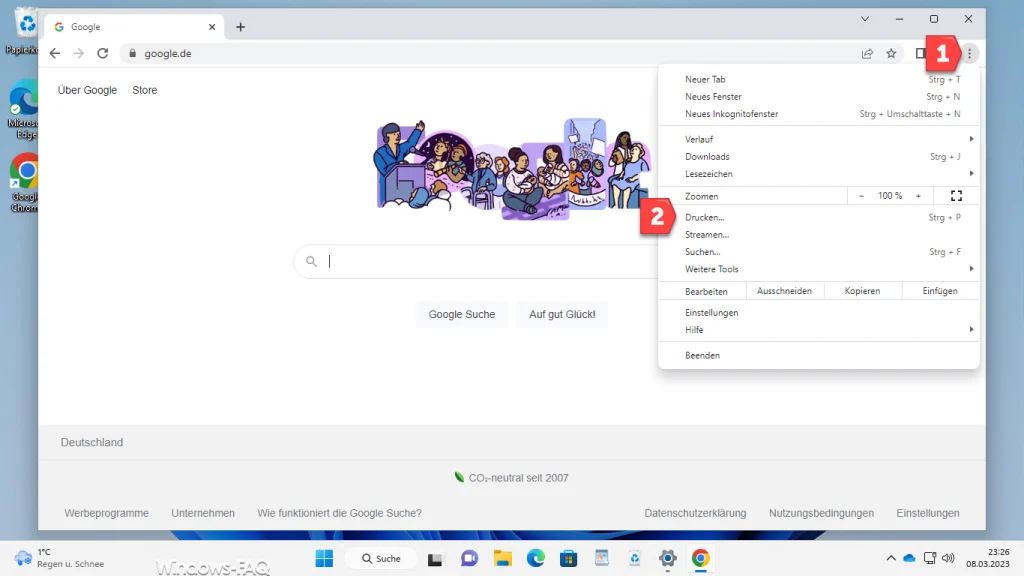This screenshot has height=576, width=1024.
Task: Open the clock showing 23:26
Action: click(x=988, y=558)
